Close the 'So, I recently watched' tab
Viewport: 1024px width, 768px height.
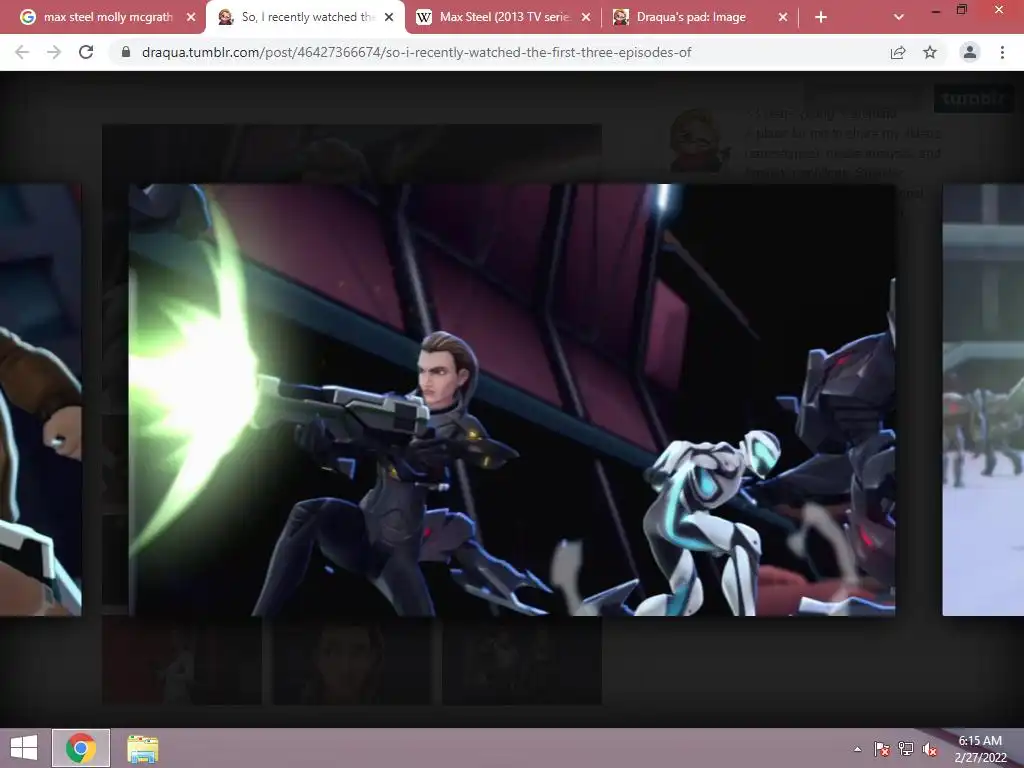(389, 17)
